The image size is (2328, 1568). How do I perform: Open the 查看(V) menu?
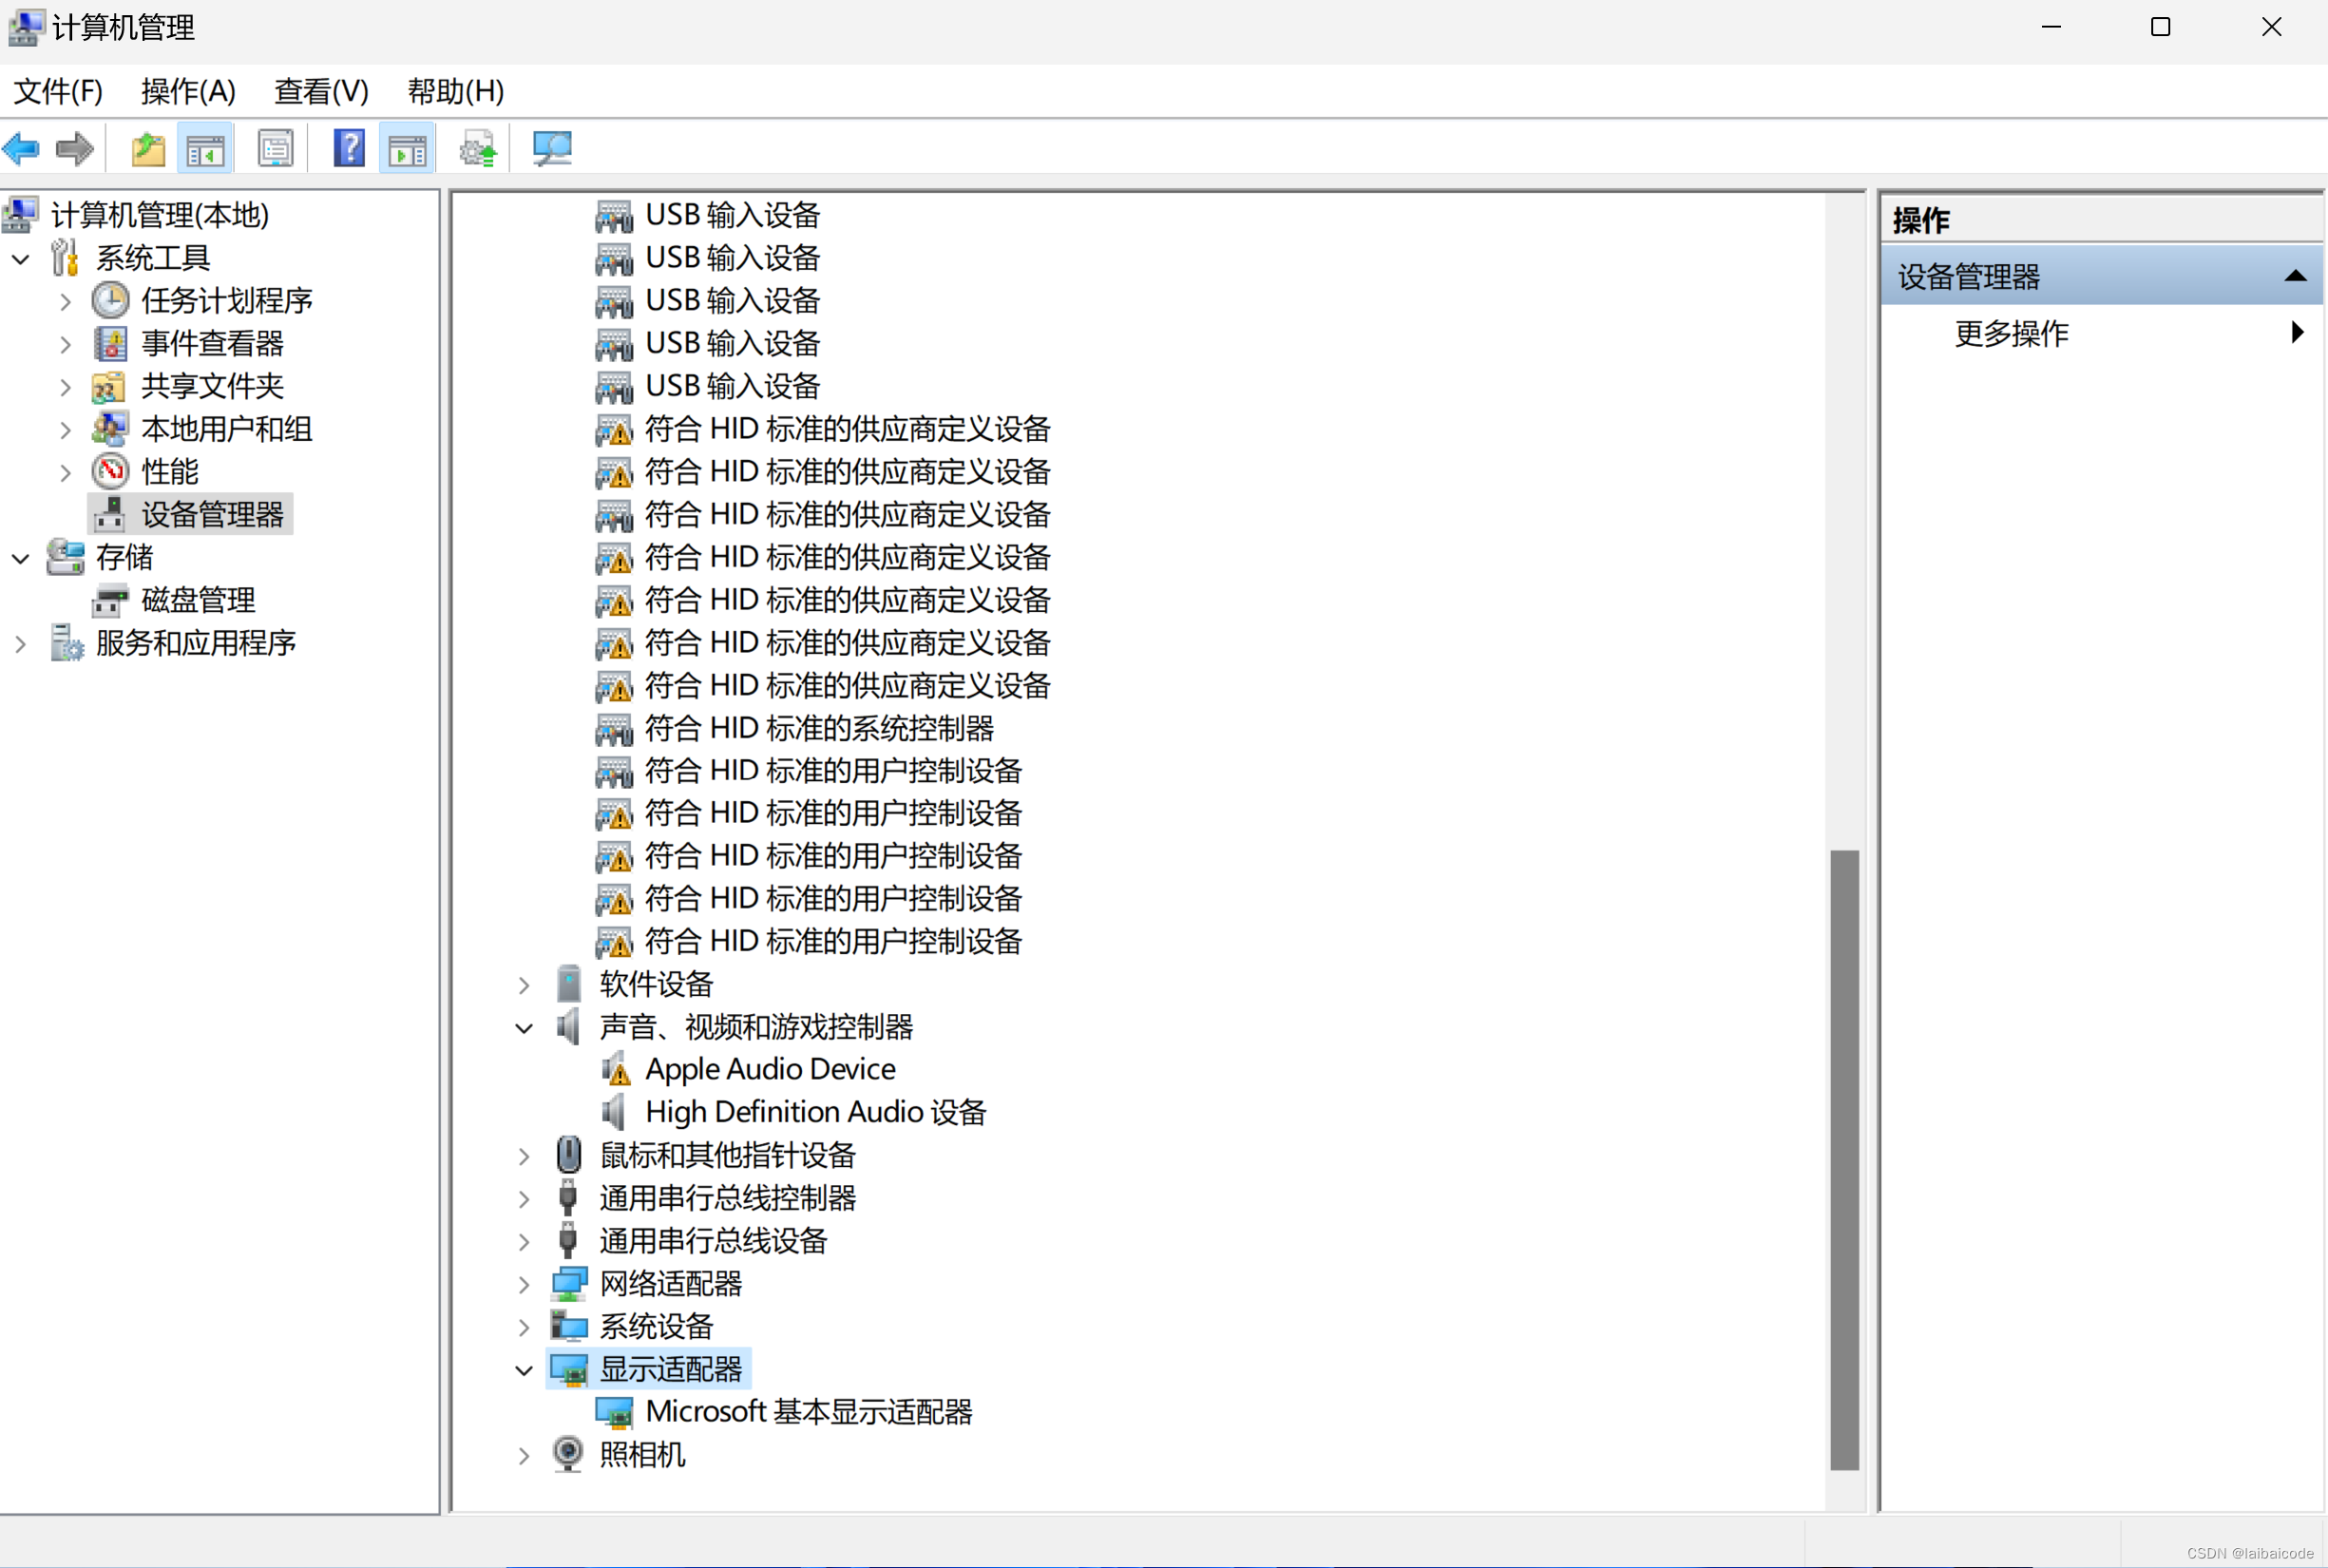321,91
